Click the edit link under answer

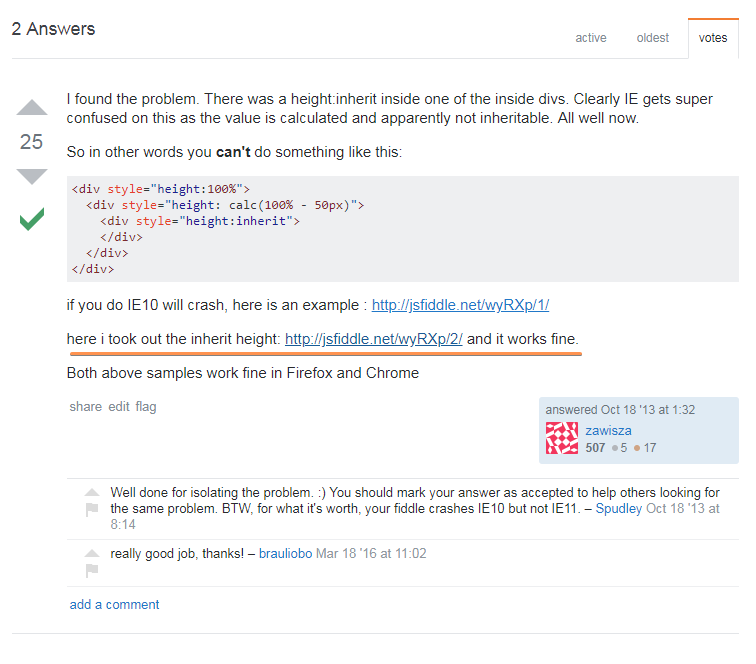click(118, 407)
